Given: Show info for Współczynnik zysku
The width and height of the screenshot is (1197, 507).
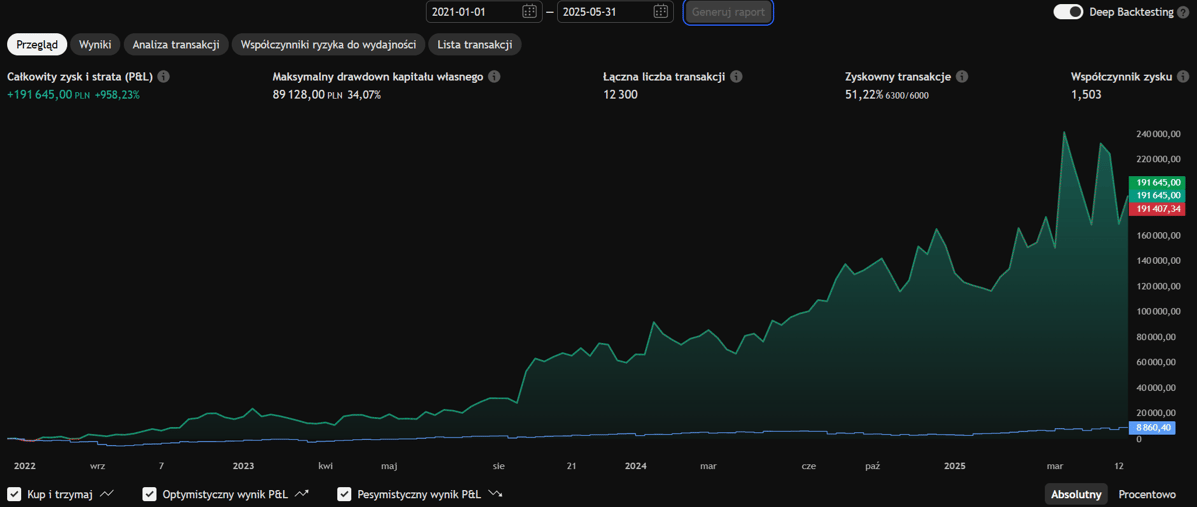Looking at the screenshot, I should pos(1182,77).
